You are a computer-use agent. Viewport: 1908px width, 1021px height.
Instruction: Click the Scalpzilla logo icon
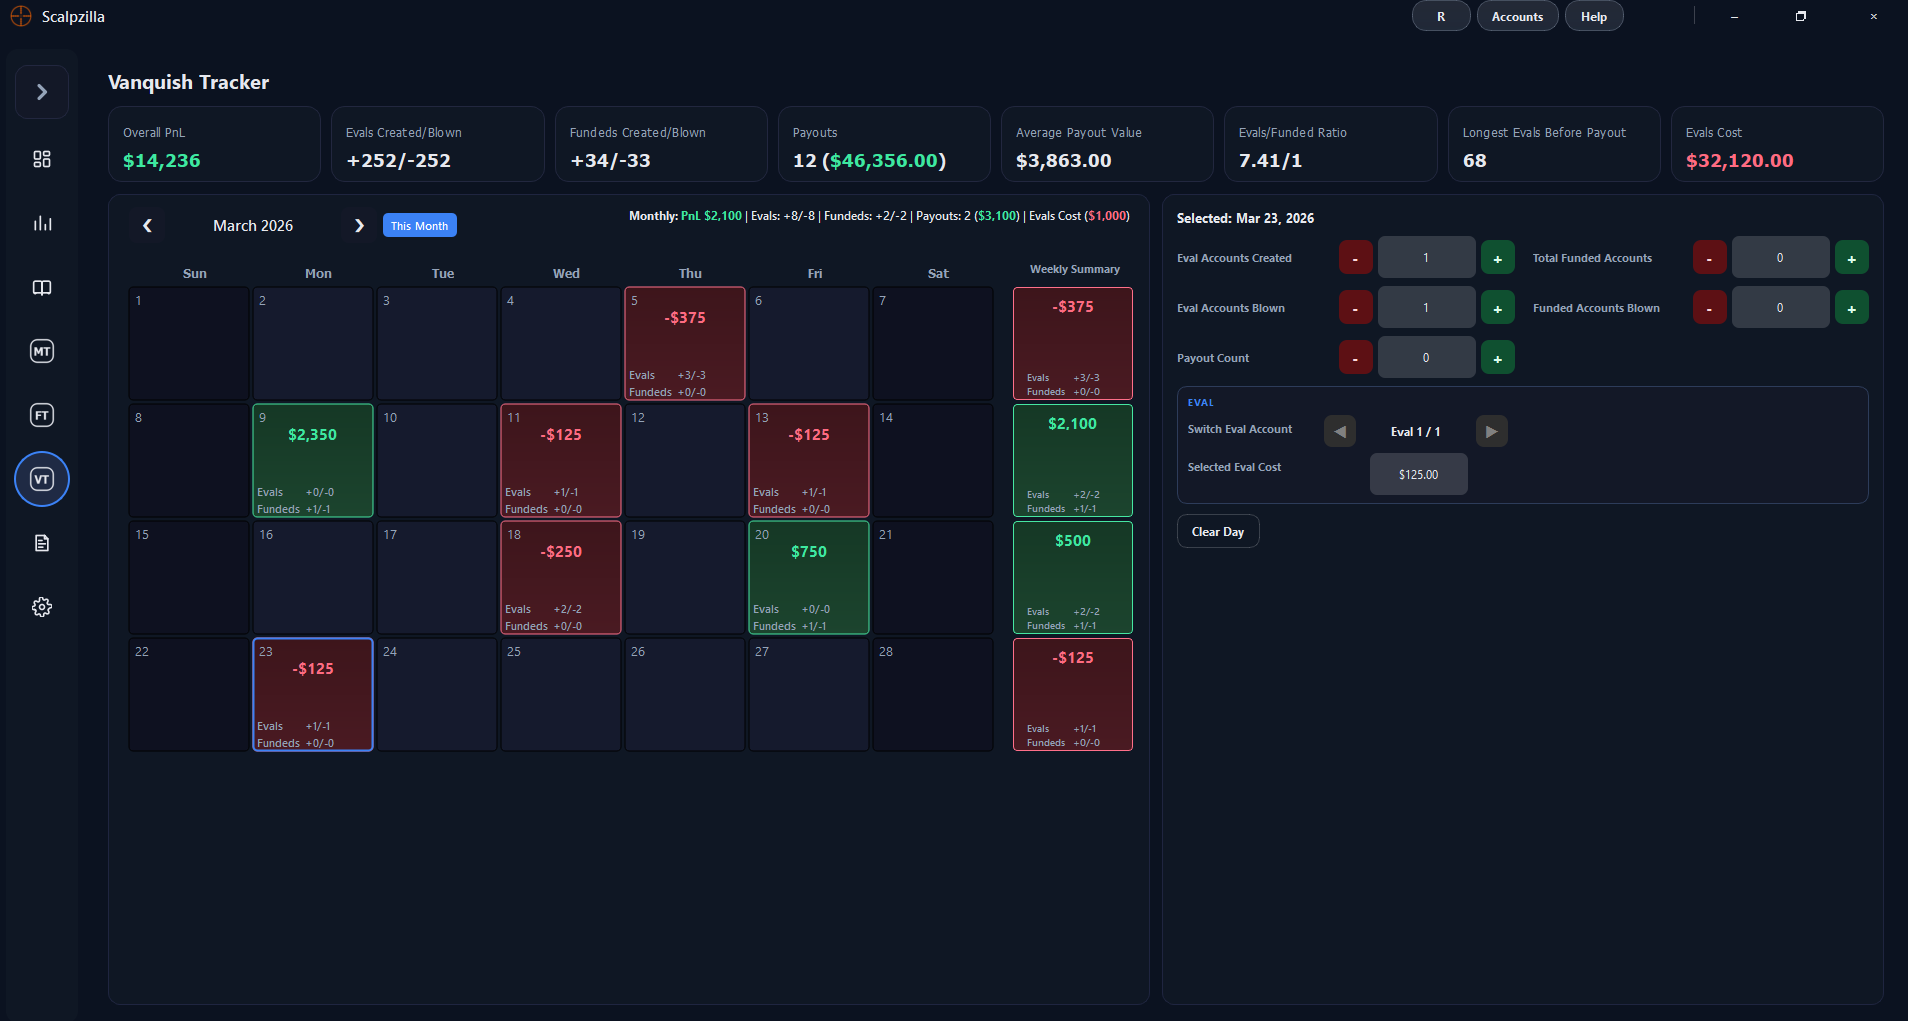21,16
